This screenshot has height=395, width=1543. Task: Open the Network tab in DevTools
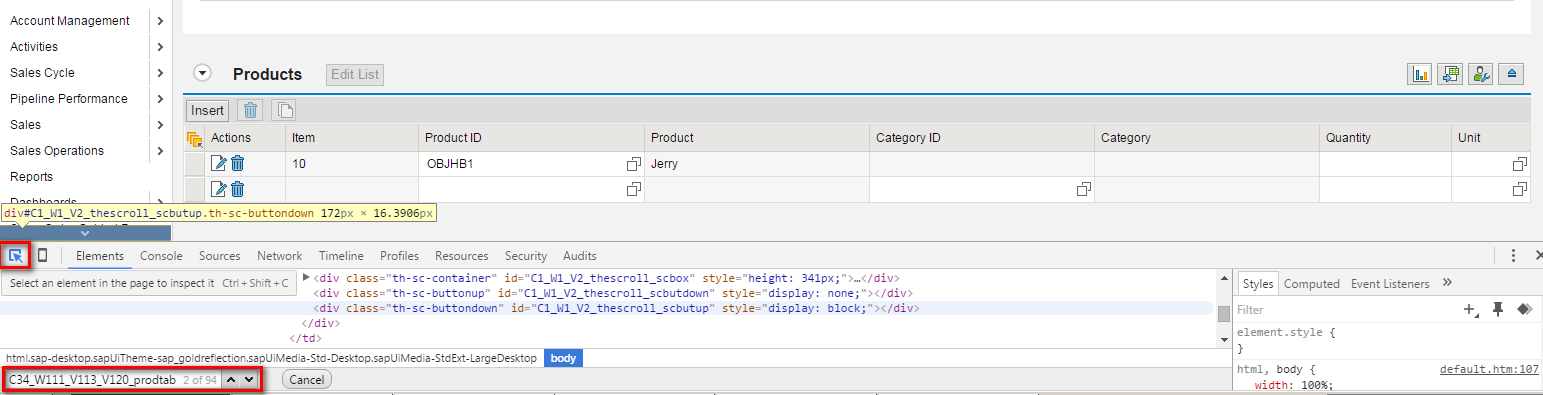click(279, 256)
